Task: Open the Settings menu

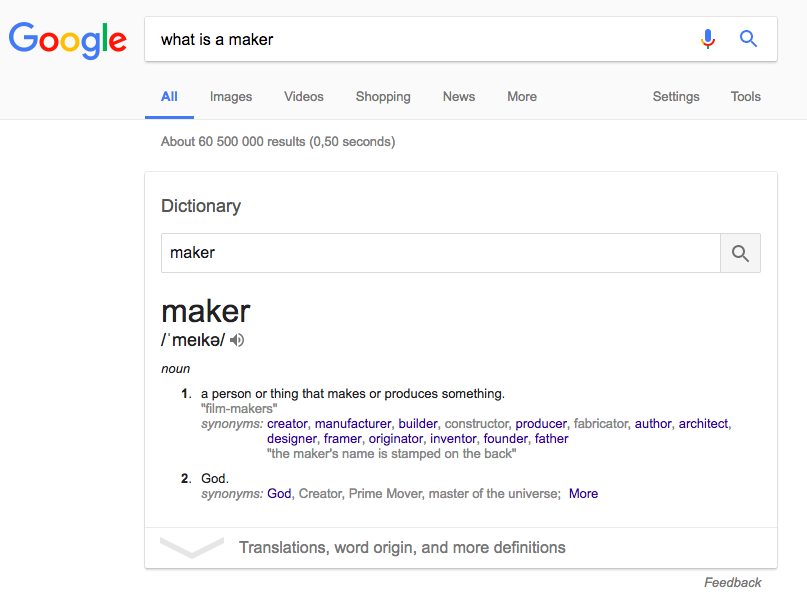Action: click(x=676, y=97)
